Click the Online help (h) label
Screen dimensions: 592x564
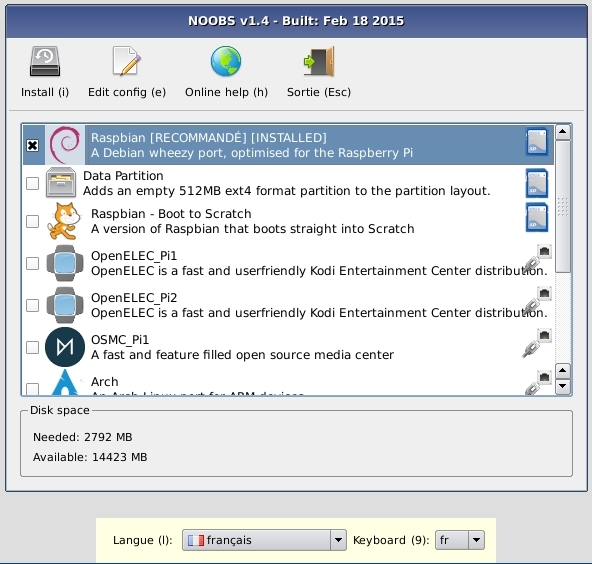coord(226,92)
